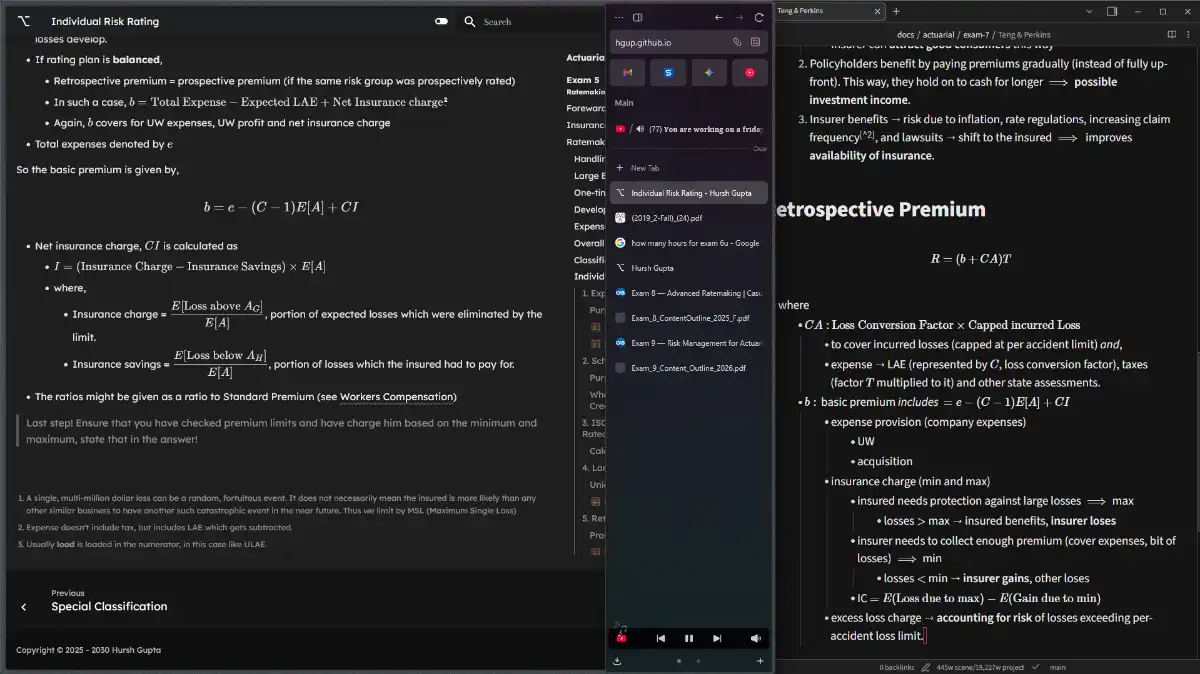1200x674 pixels.
Task: Mute the media player volume
Action: pos(756,638)
